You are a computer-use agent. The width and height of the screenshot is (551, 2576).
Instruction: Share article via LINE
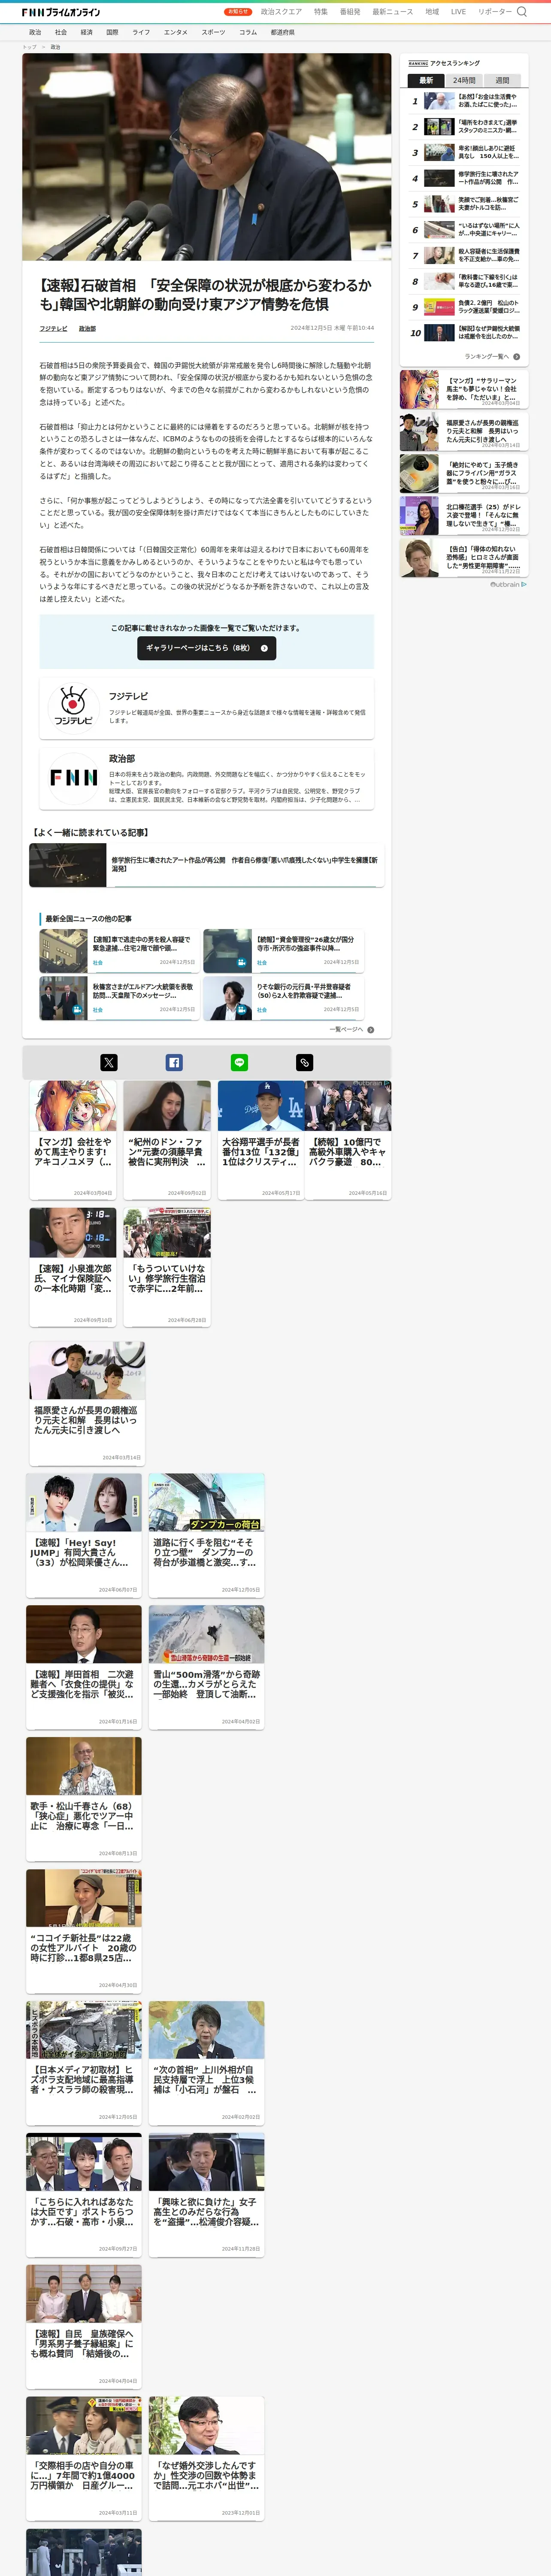pos(239,1062)
